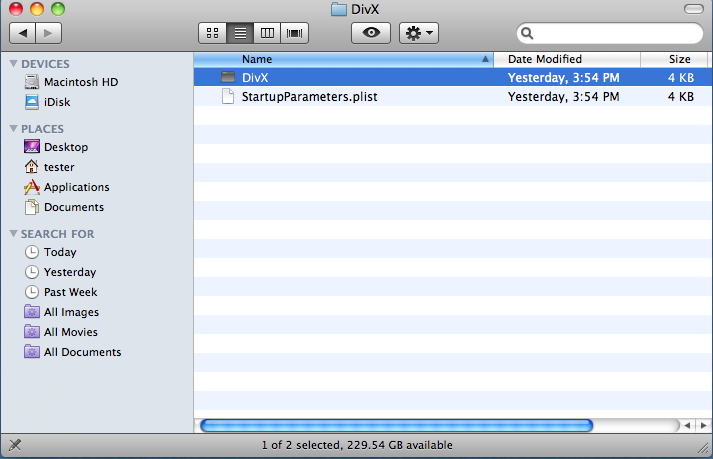Click the Desktop icon in Places
713x459 pixels.
pyautogui.click(x=32, y=147)
